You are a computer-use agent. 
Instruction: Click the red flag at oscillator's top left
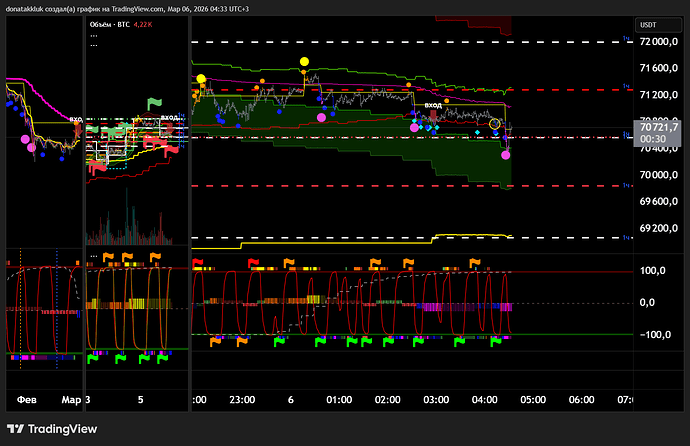click(197, 262)
